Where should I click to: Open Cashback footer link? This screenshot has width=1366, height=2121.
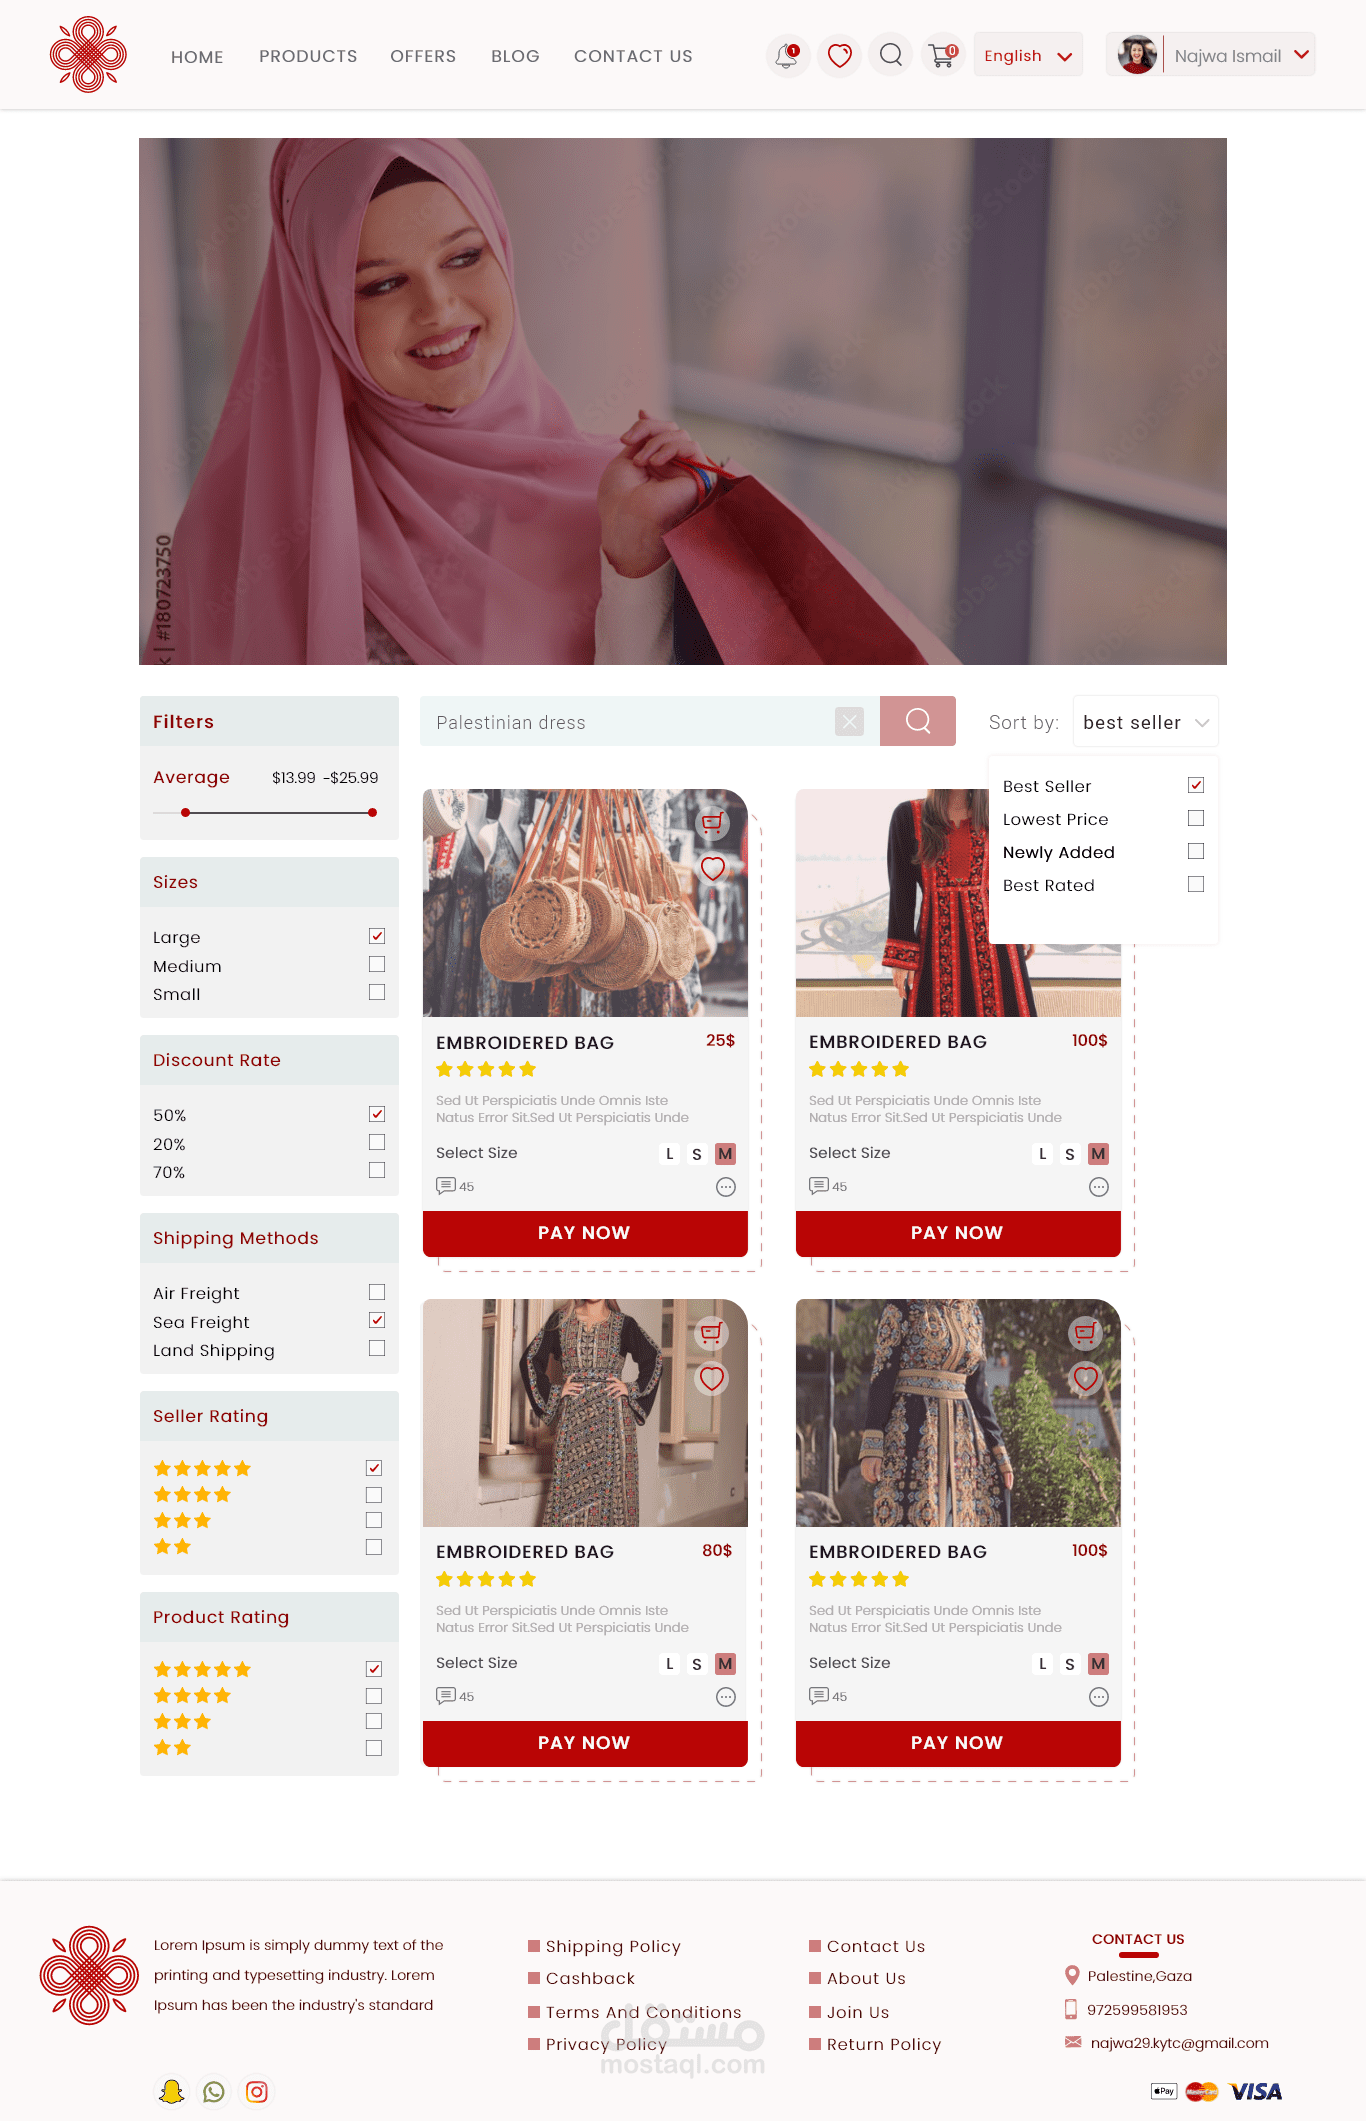590,1978
